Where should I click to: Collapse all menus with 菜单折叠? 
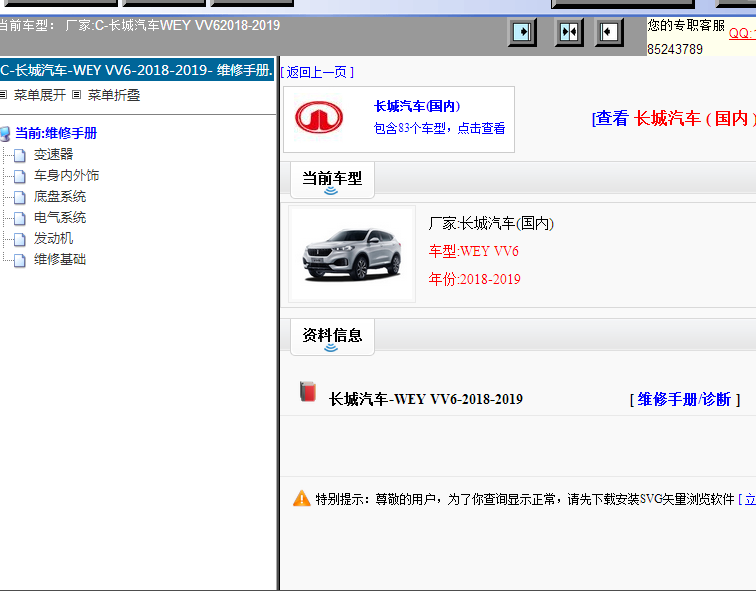pos(114,95)
